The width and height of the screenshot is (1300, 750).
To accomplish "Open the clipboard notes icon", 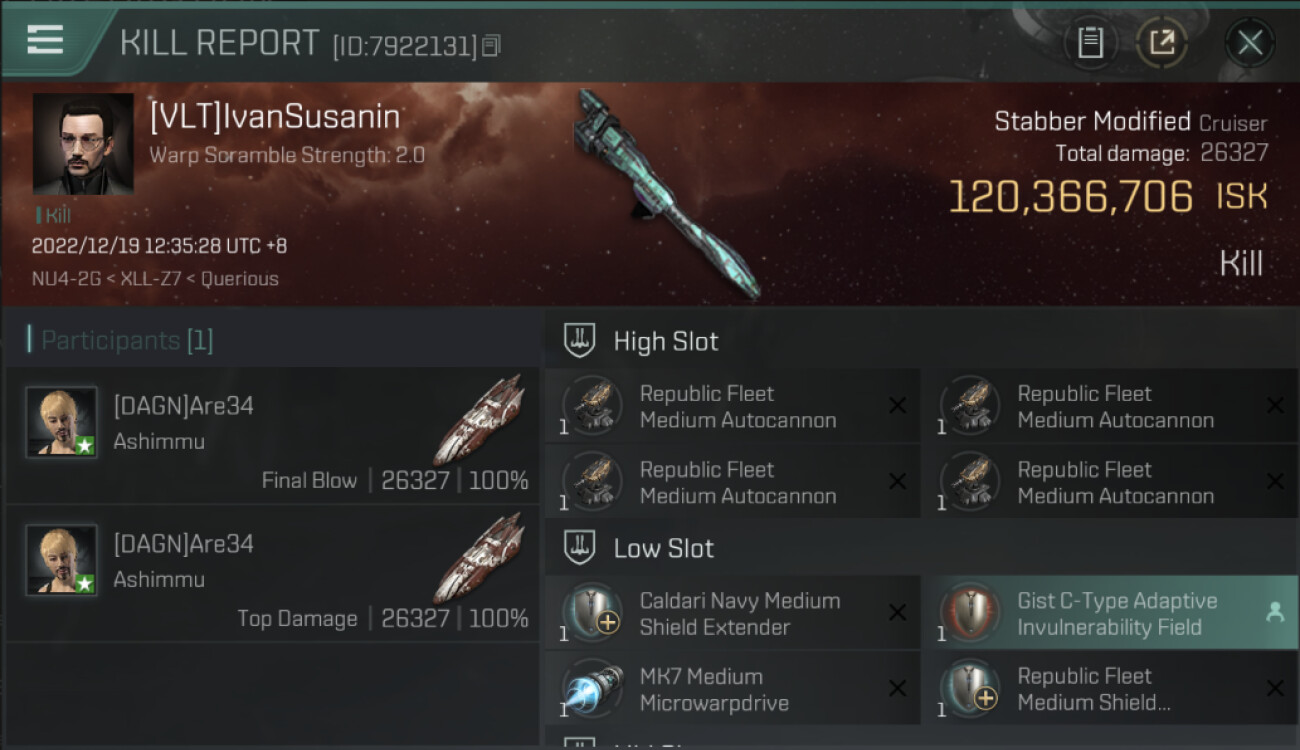I will pos(1090,43).
